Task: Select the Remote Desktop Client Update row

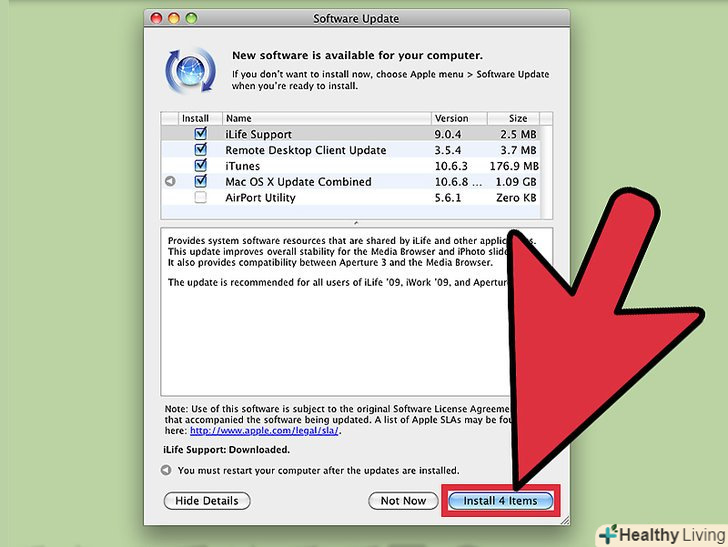Action: pos(351,150)
